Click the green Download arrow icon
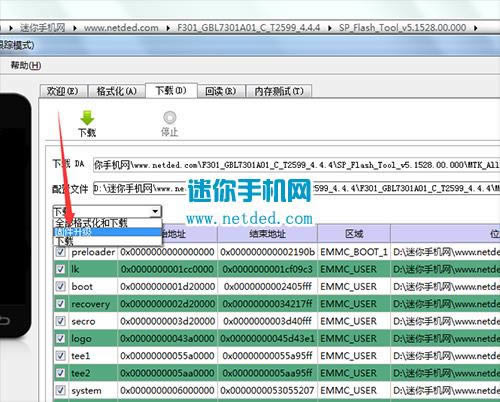 (87, 117)
